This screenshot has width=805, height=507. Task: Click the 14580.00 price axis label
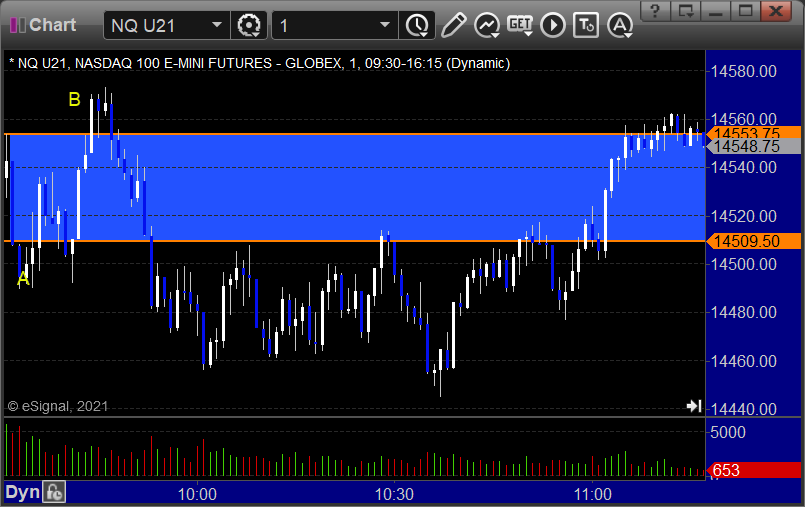coord(743,71)
